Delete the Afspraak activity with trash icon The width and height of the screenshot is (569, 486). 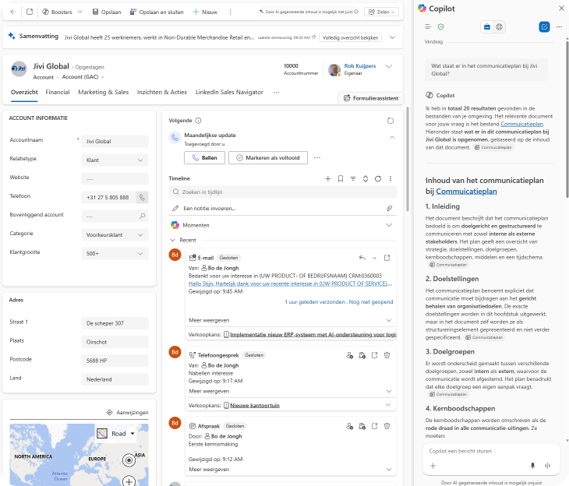[x=387, y=426]
